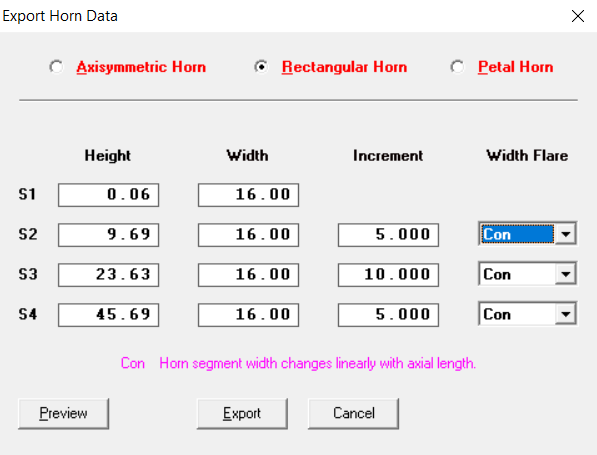Click the Height column header label
This screenshot has height=455, width=597.
tap(108, 155)
